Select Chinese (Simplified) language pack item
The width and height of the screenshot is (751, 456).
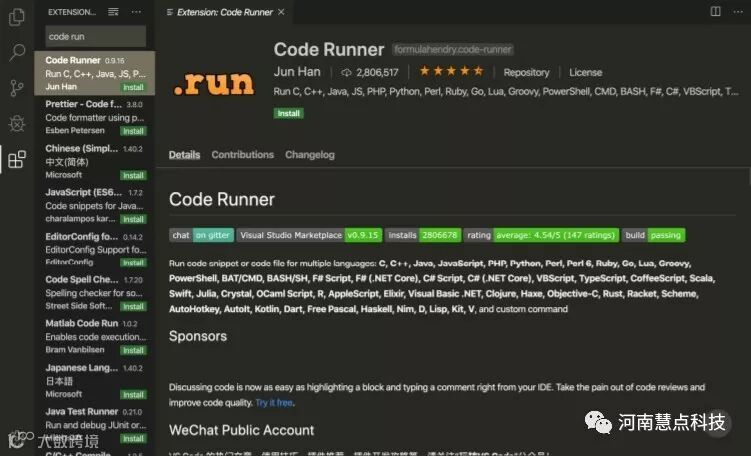pos(95,161)
